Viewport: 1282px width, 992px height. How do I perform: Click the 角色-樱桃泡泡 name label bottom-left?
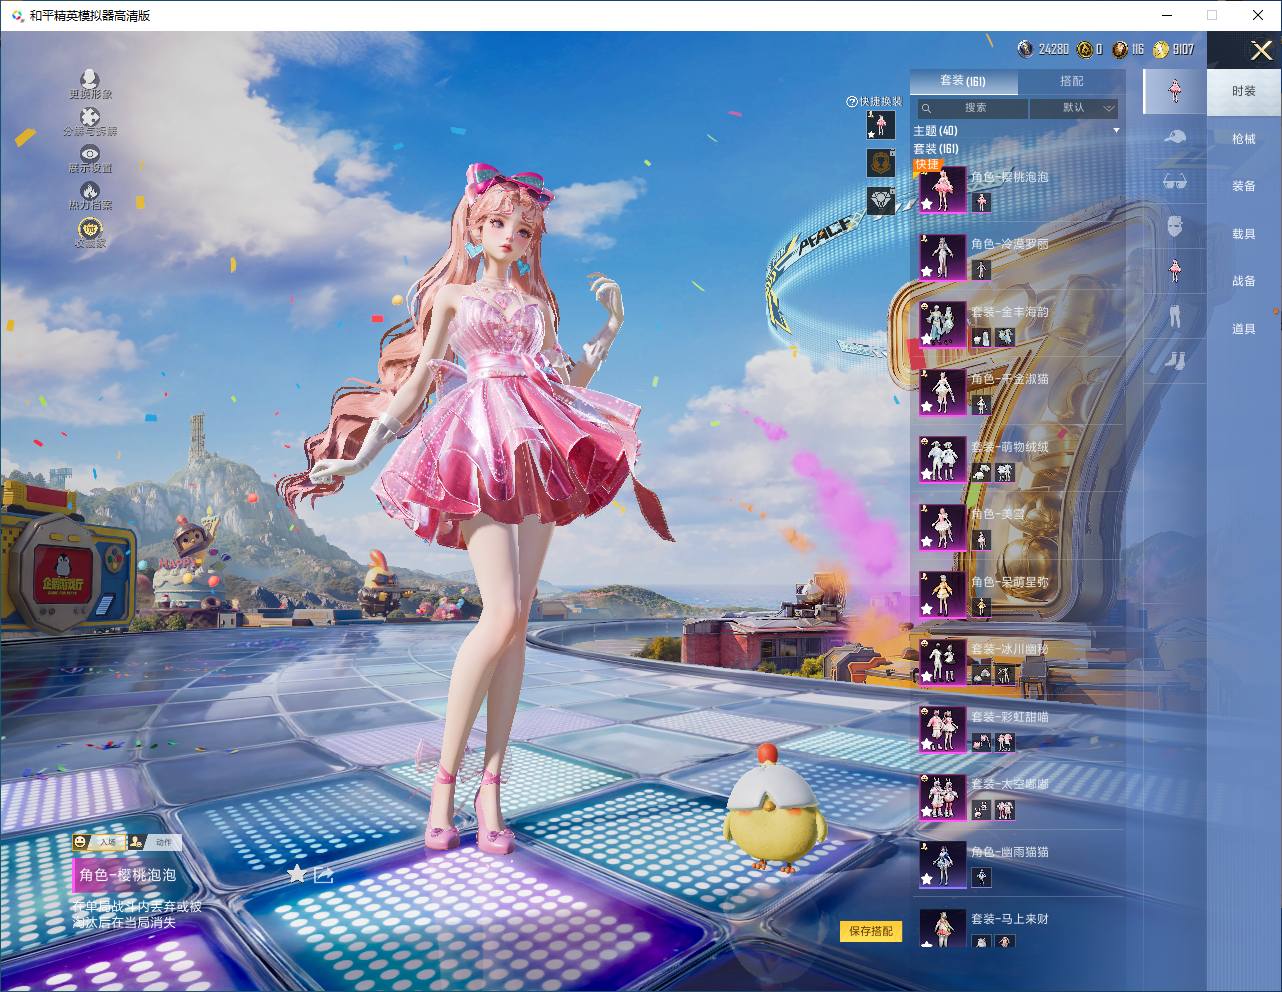tap(128, 875)
